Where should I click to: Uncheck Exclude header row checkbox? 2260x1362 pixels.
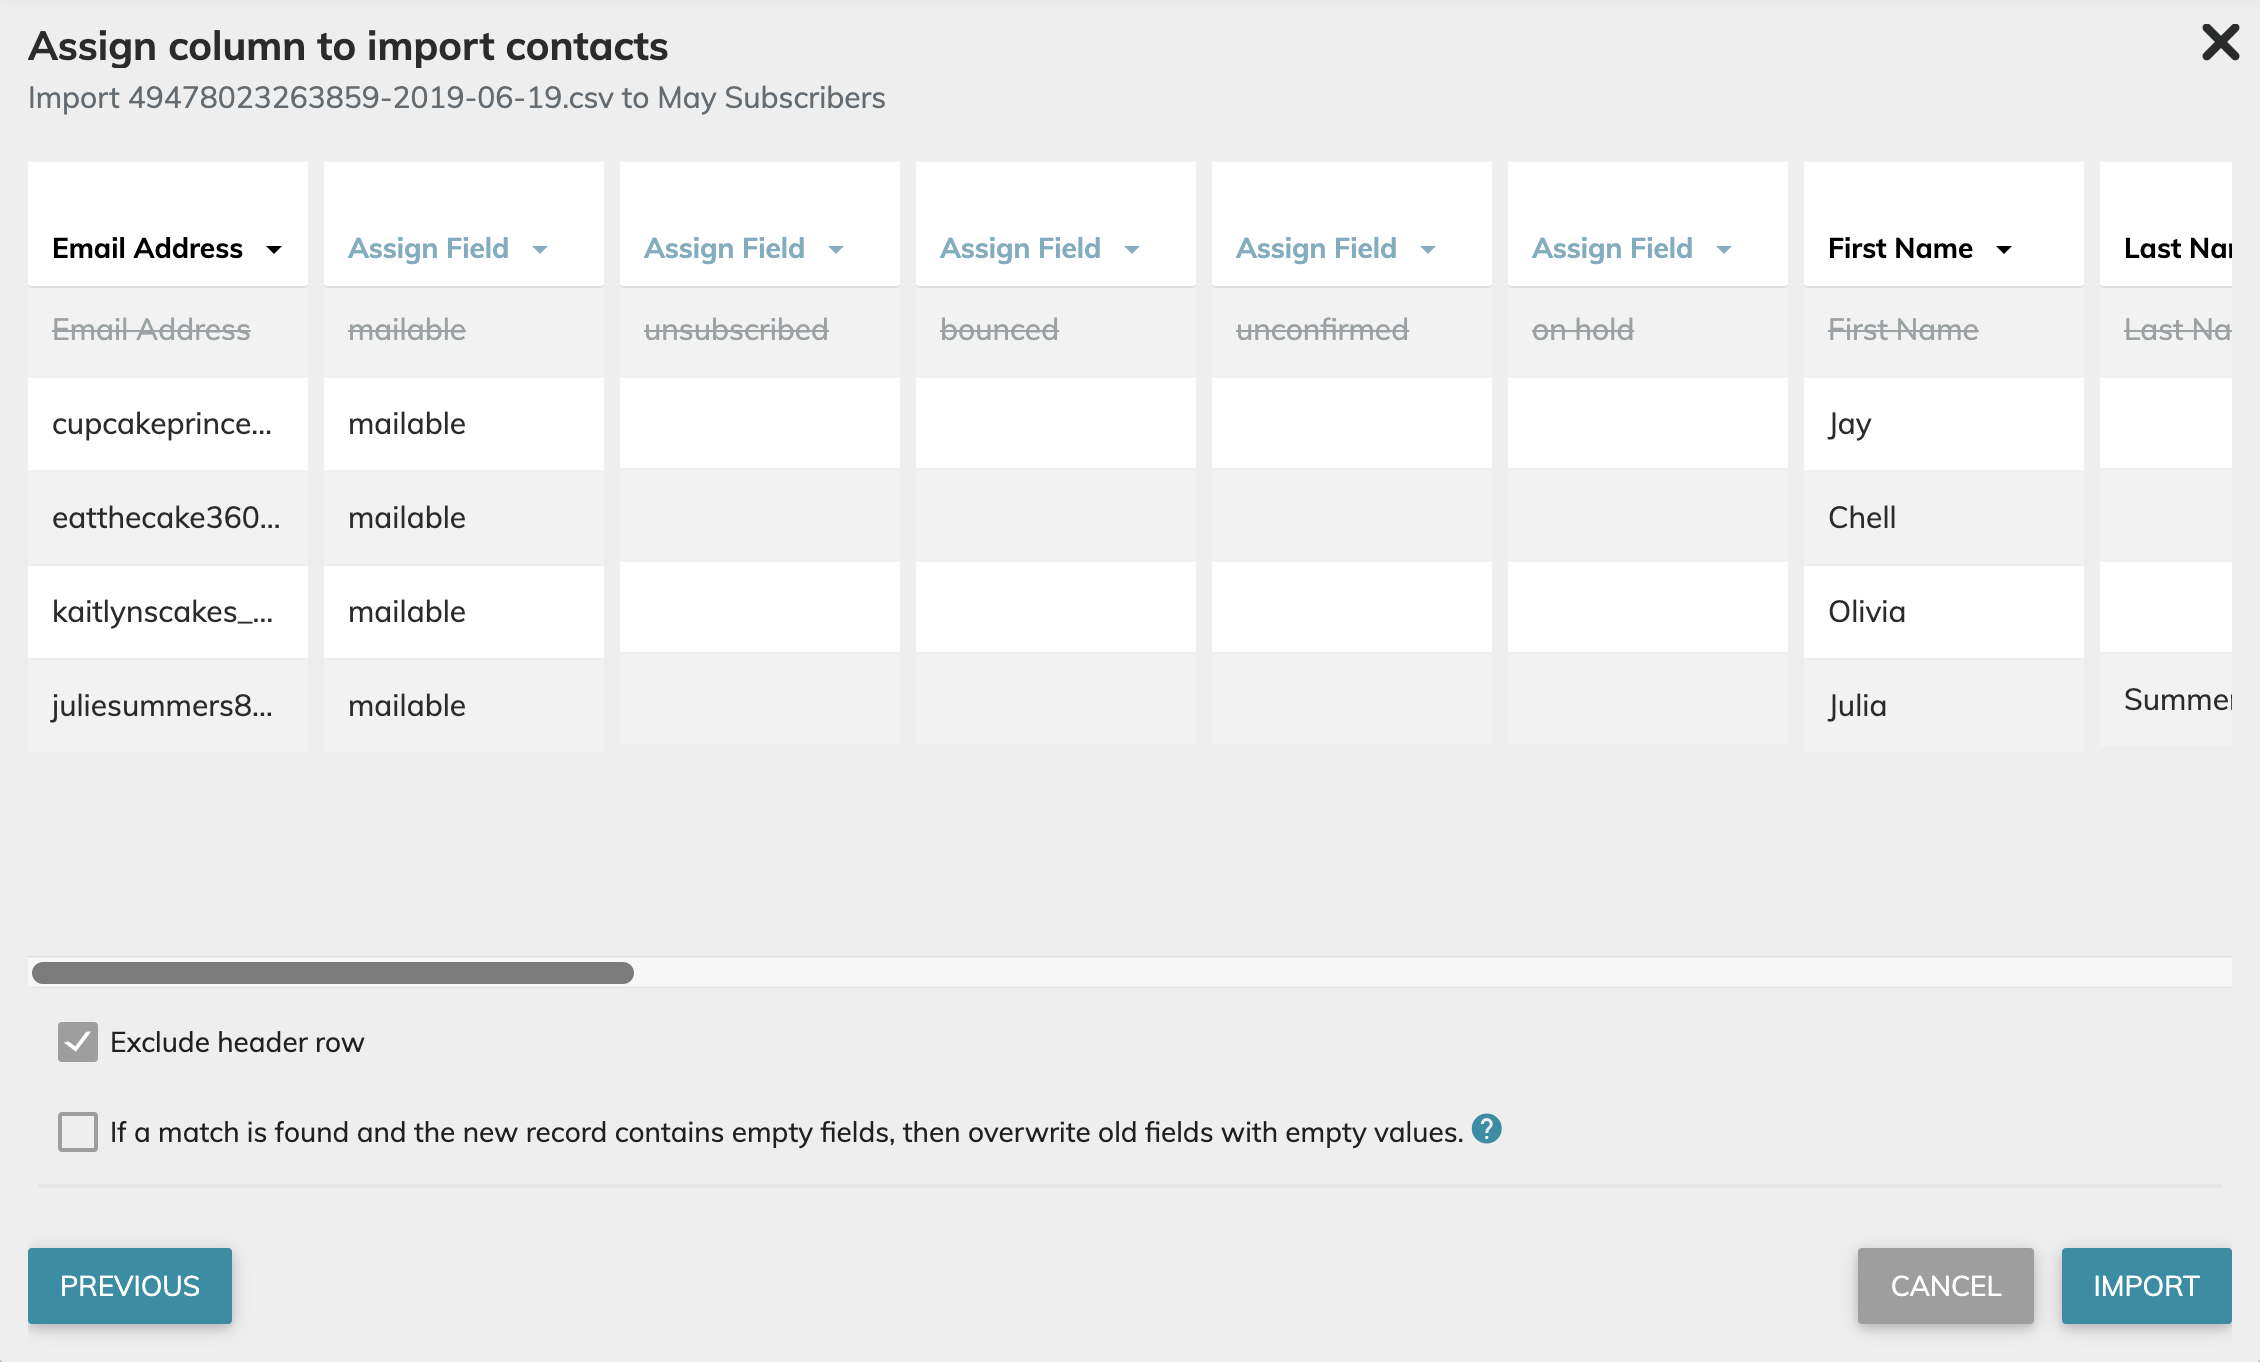pyautogui.click(x=78, y=1042)
